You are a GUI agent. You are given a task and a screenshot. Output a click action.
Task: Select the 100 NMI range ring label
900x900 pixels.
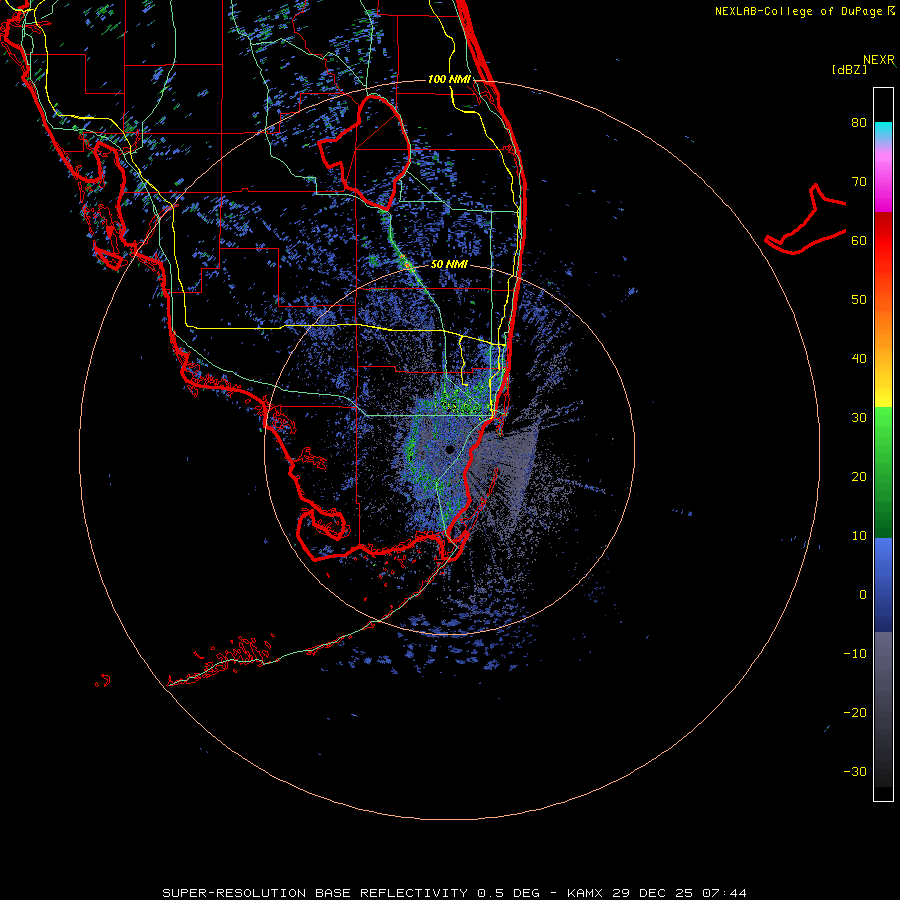coord(449,79)
